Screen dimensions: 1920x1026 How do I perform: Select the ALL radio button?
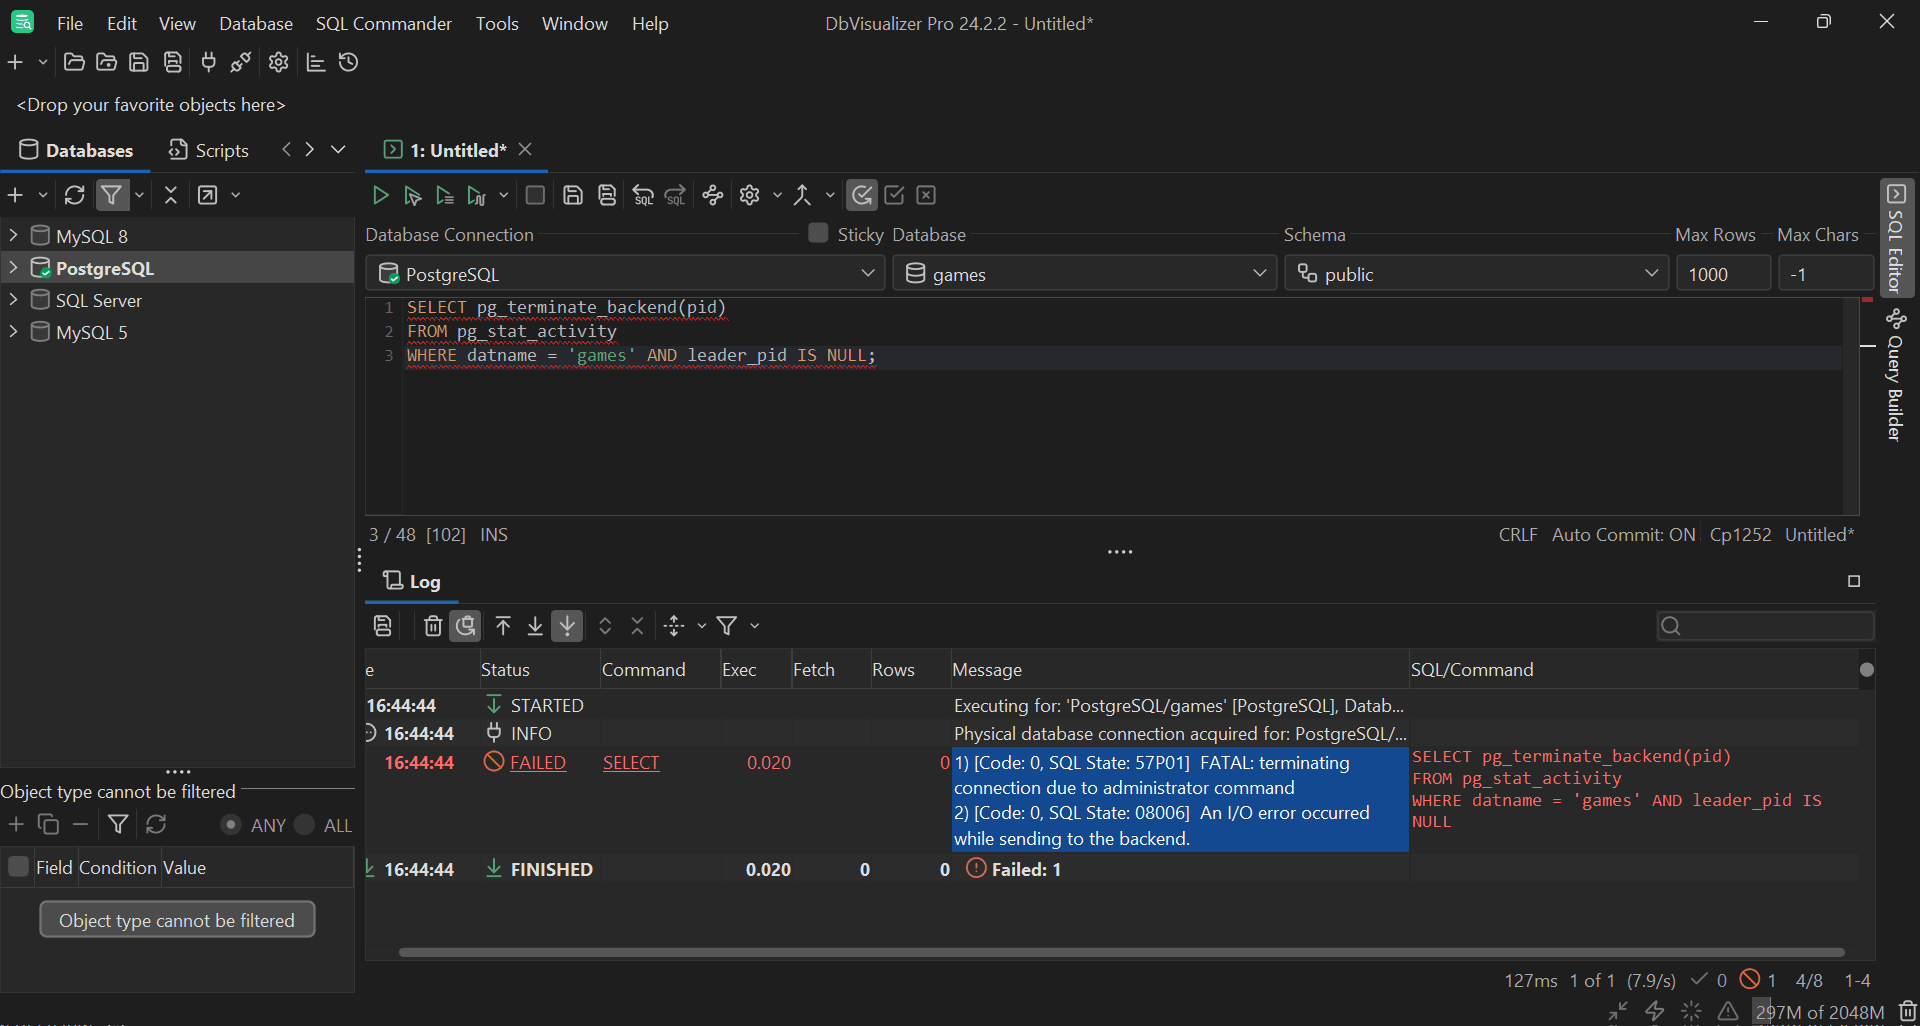point(305,825)
